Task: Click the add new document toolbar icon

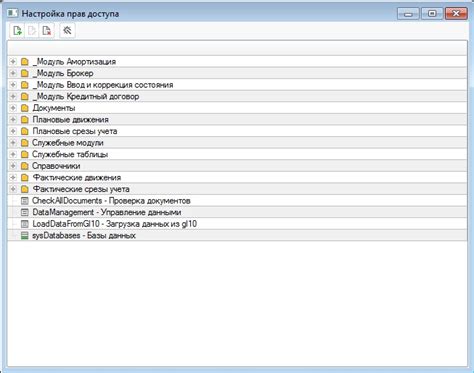Action: pyautogui.click(x=17, y=31)
